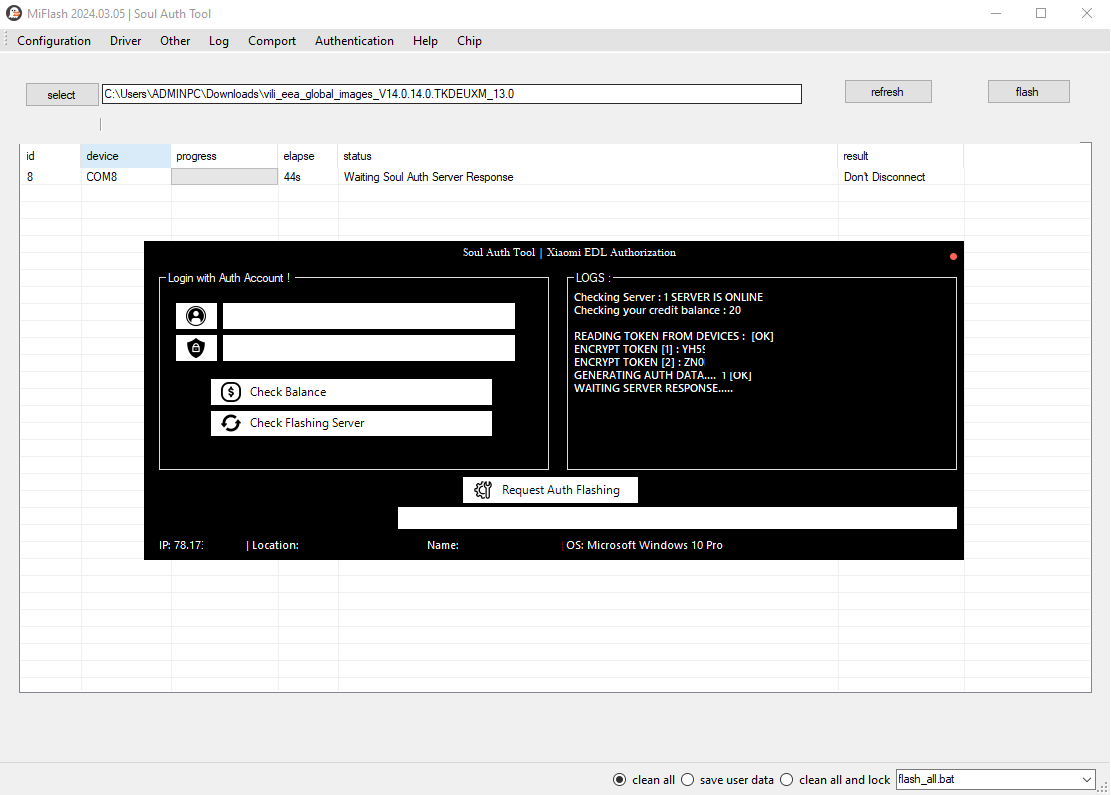Click the refresh button
Screen dimensions: 1111x795
888,91
